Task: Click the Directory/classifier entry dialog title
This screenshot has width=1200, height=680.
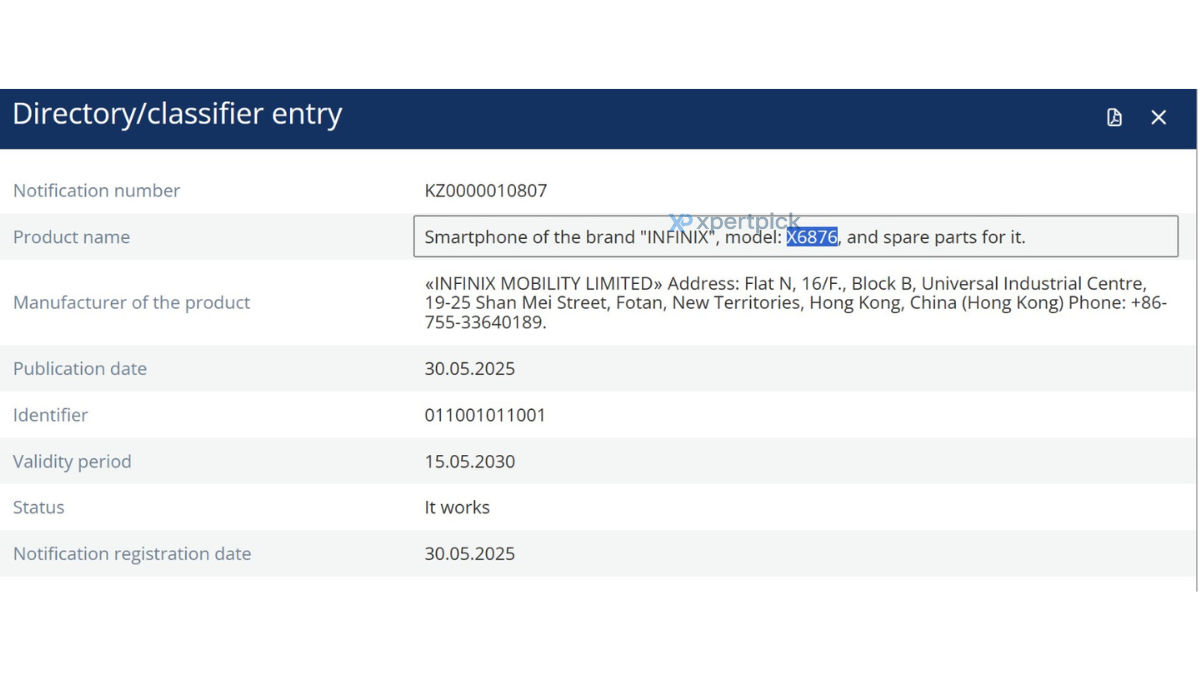Action: pos(177,114)
